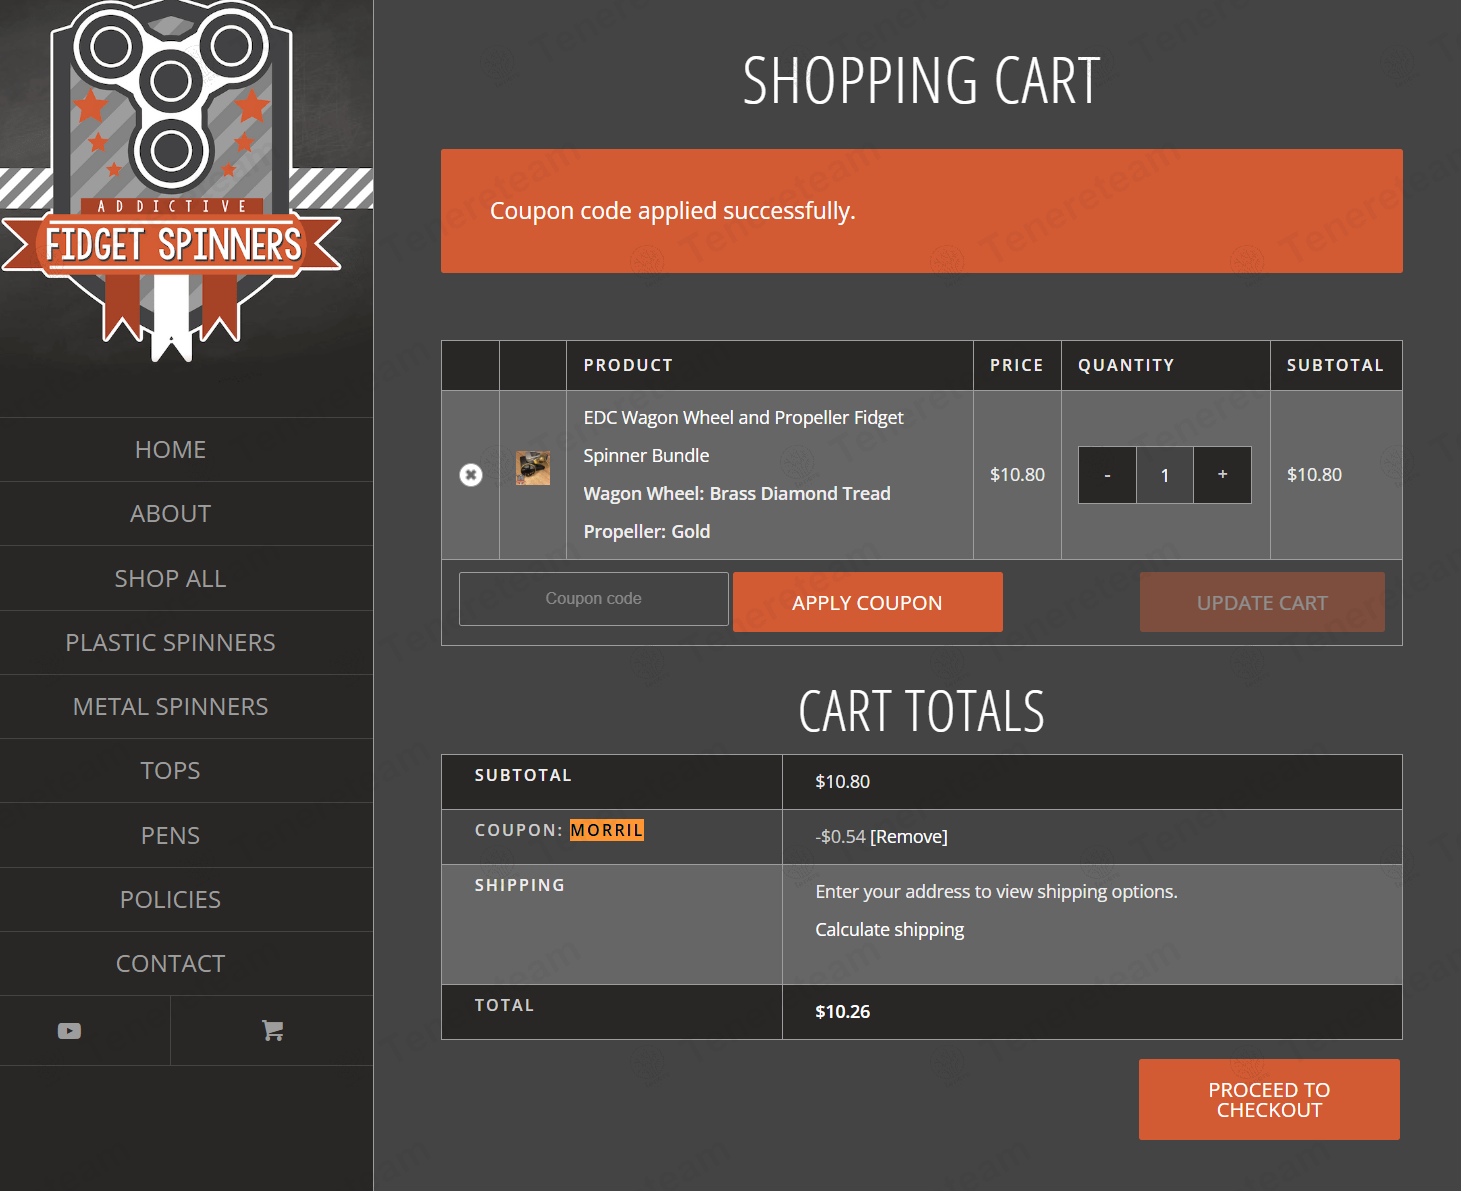Open the shopping cart icon in the sidebar
Image resolution: width=1461 pixels, height=1191 pixels.
pos(272,1030)
